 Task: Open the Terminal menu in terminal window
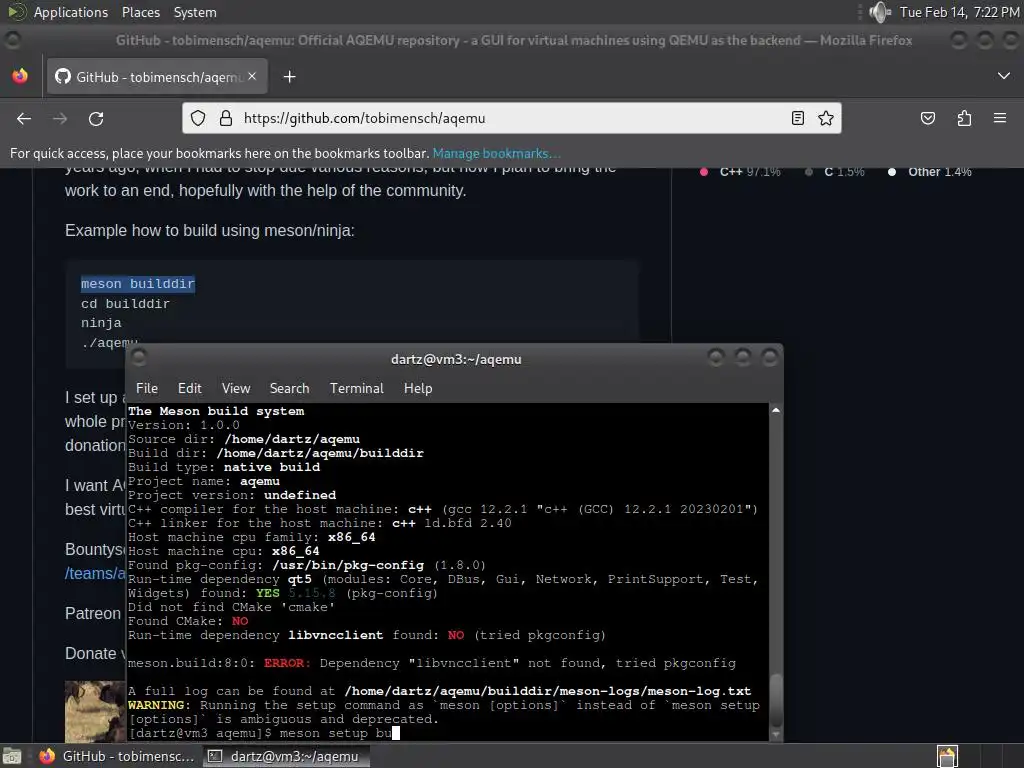click(x=357, y=388)
